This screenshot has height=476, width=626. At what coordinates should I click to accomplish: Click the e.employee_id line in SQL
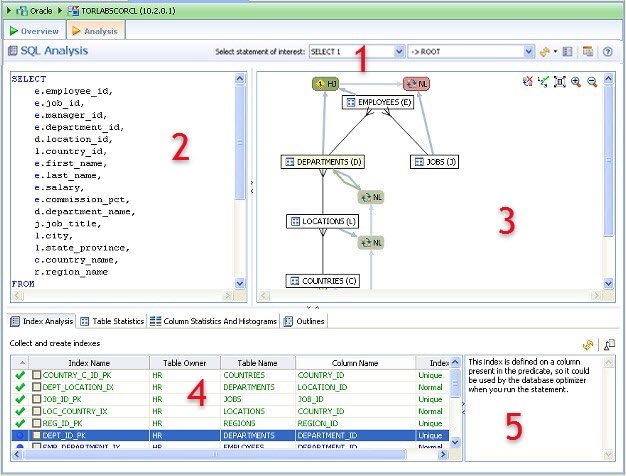[73, 91]
